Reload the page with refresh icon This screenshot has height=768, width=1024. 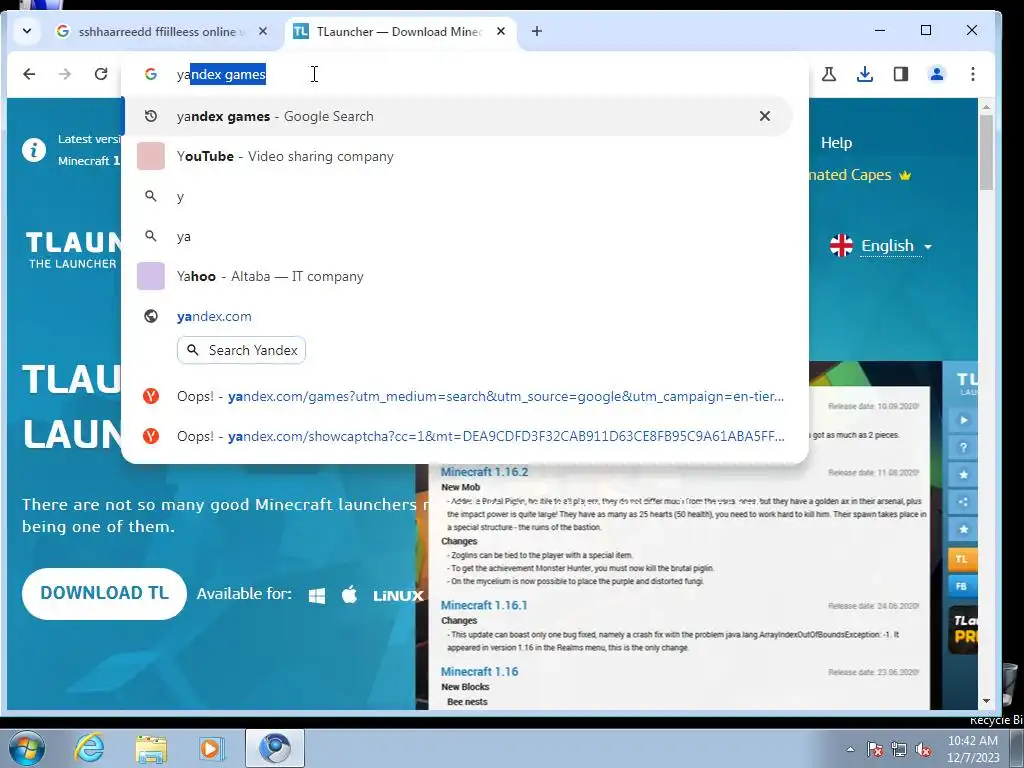(101, 74)
